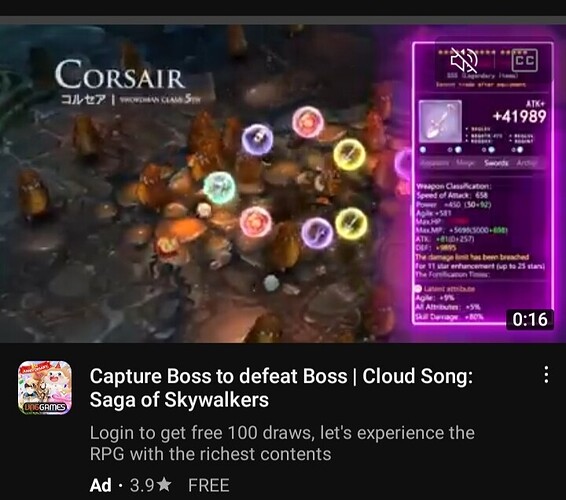The height and width of the screenshot is (500, 566).
Task: Select the Mage tab in the weapon panel
Action: click(465, 163)
